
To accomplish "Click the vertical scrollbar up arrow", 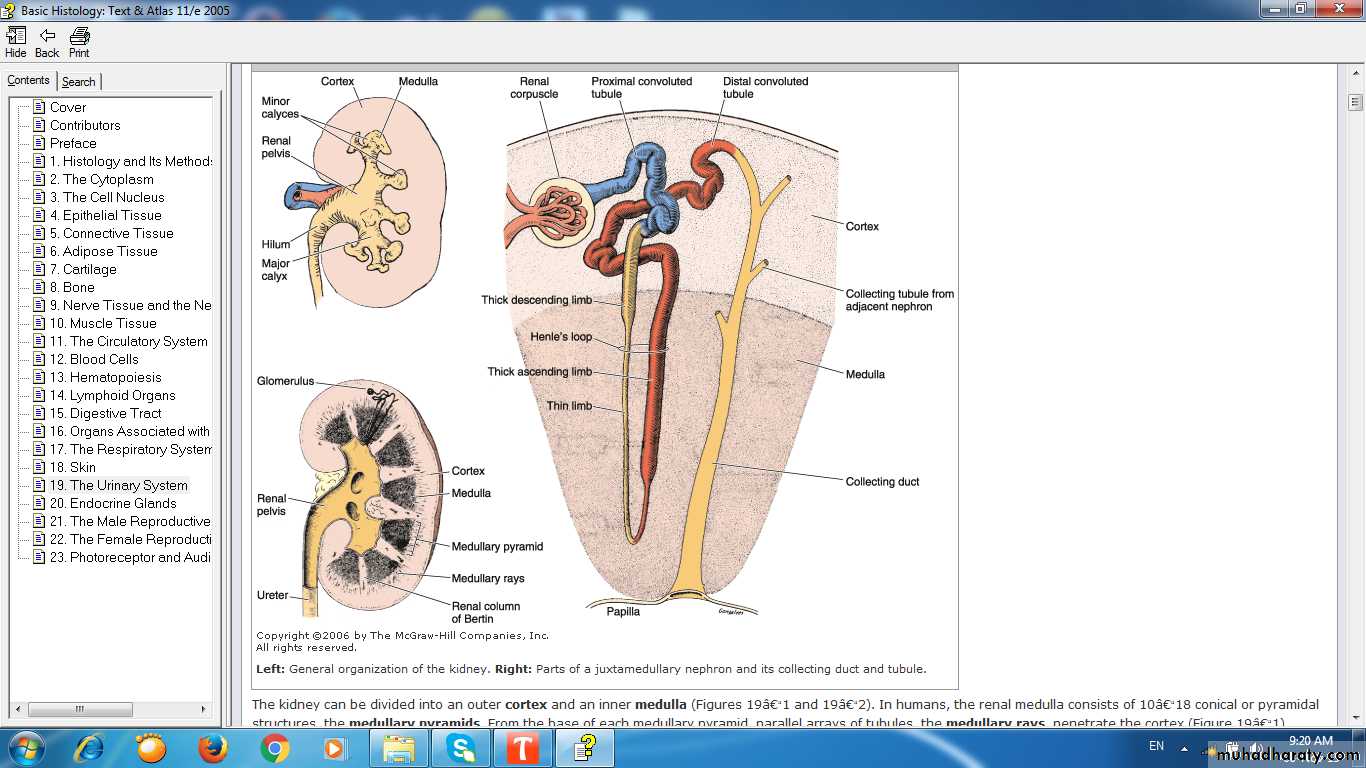I will tap(1355, 74).
